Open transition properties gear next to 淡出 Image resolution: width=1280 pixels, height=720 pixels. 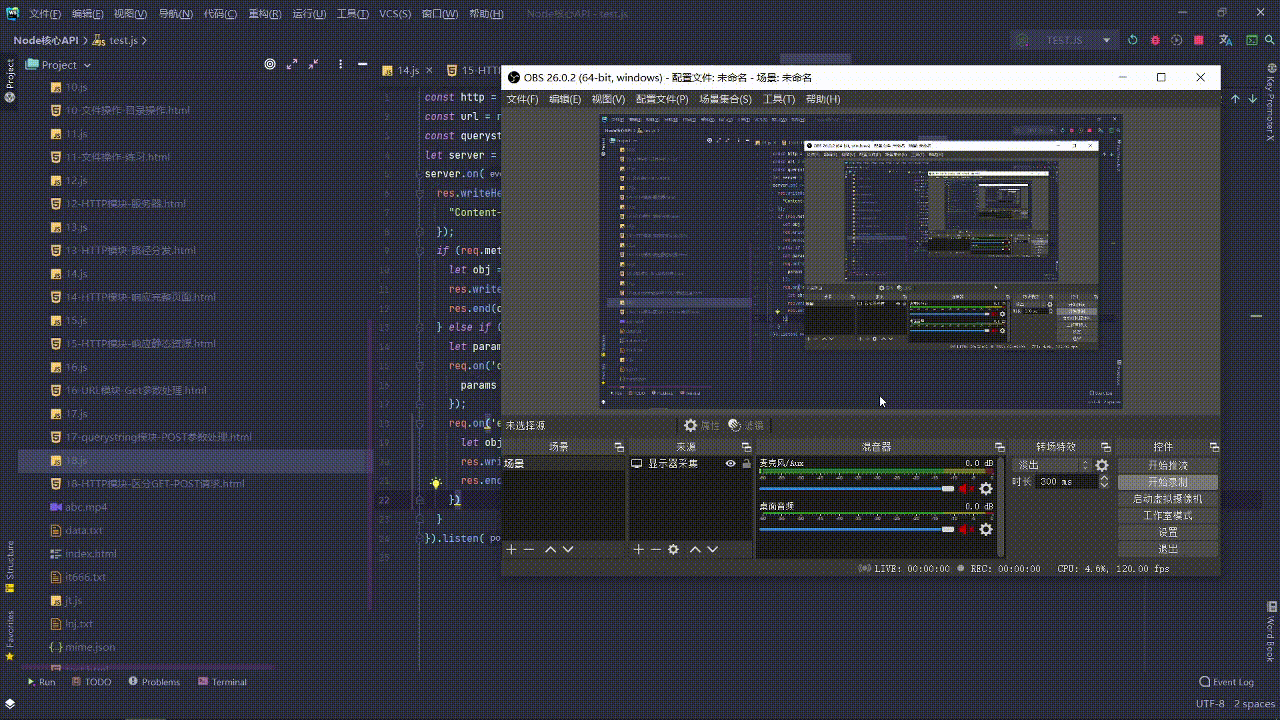point(1102,465)
